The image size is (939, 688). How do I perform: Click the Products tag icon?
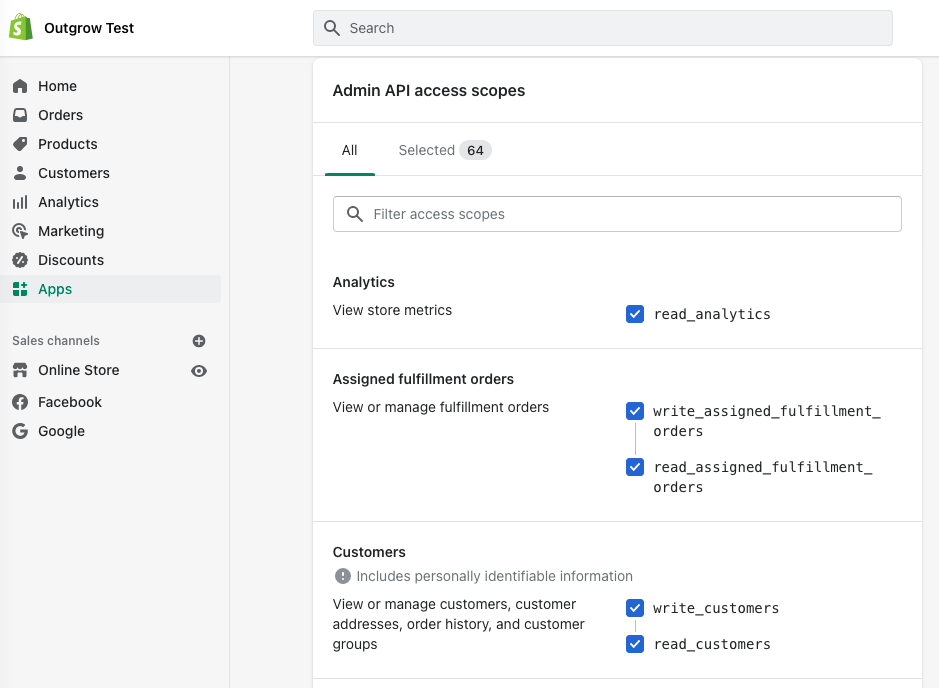[20, 144]
